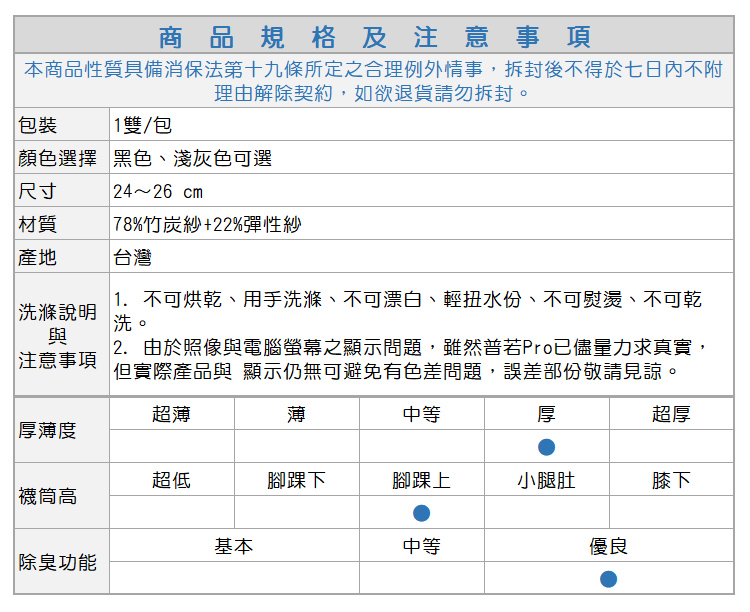Click the blue dot under 腳踝上
Screen dimensions: 750x612
pyautogui.click(x=421, y=513)
